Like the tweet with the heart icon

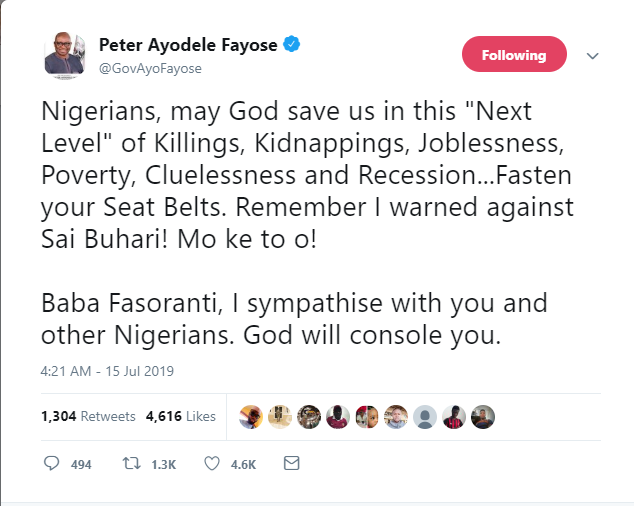[x=212, y=464]
